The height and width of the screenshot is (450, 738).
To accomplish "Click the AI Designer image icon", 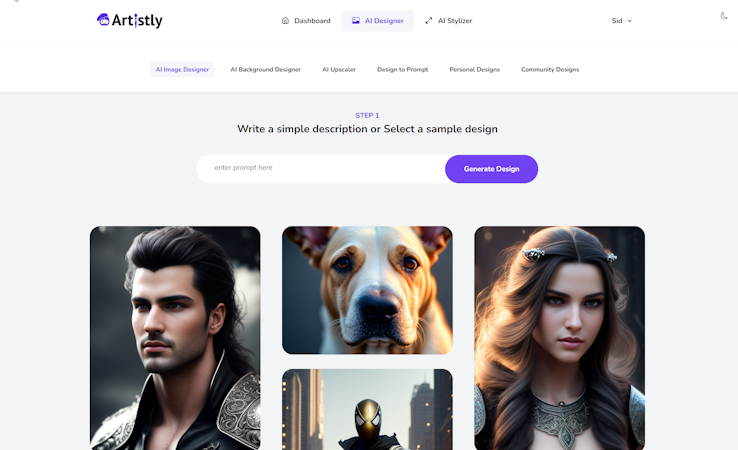I will pyautogui.click(x=356, y=21).
